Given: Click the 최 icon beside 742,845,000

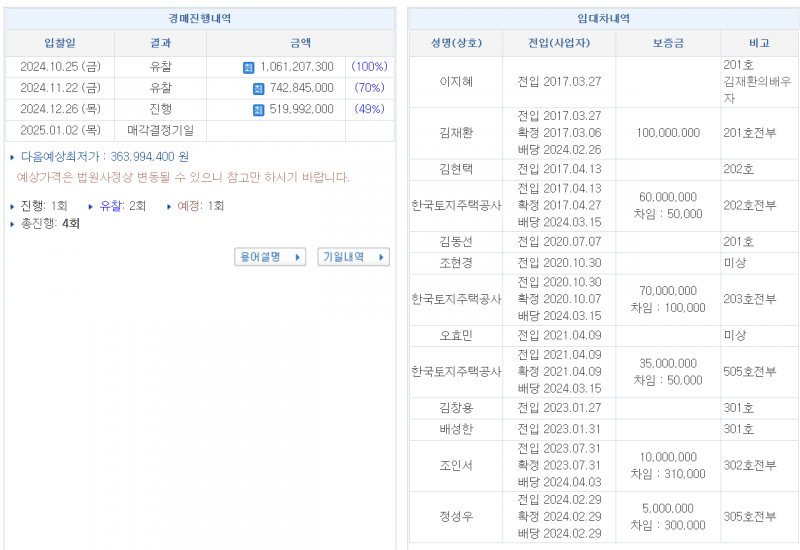Looking at the screenshot, I should [x=258, y=88].
